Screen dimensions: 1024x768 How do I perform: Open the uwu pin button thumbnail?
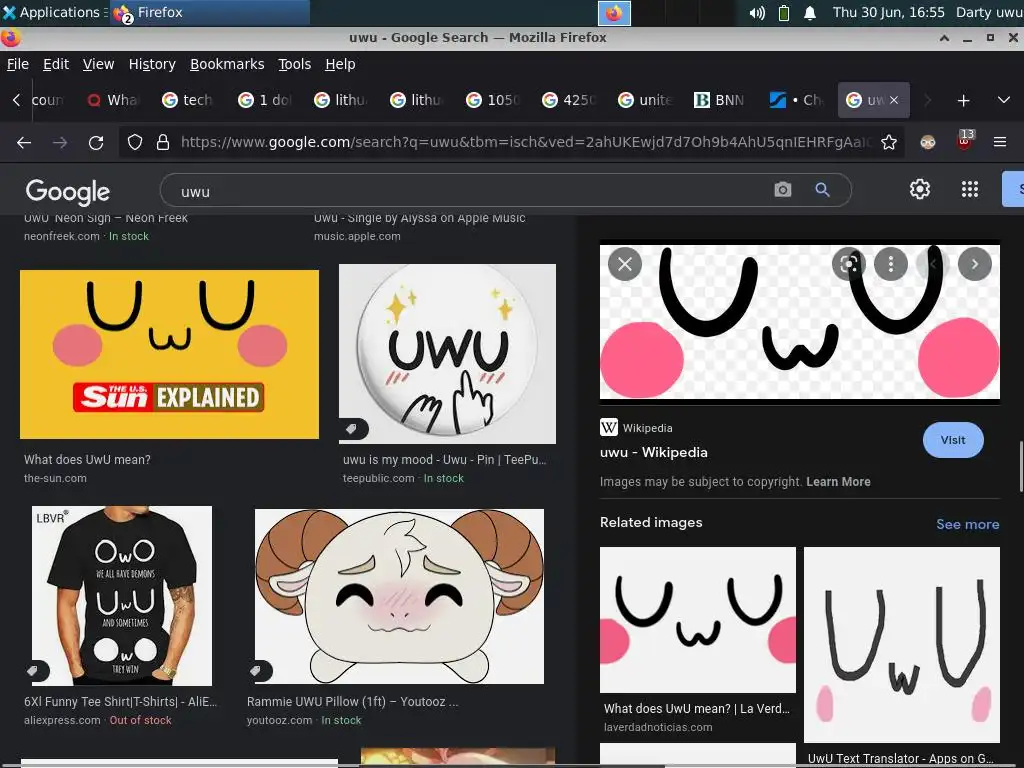(x=447, y=353)
